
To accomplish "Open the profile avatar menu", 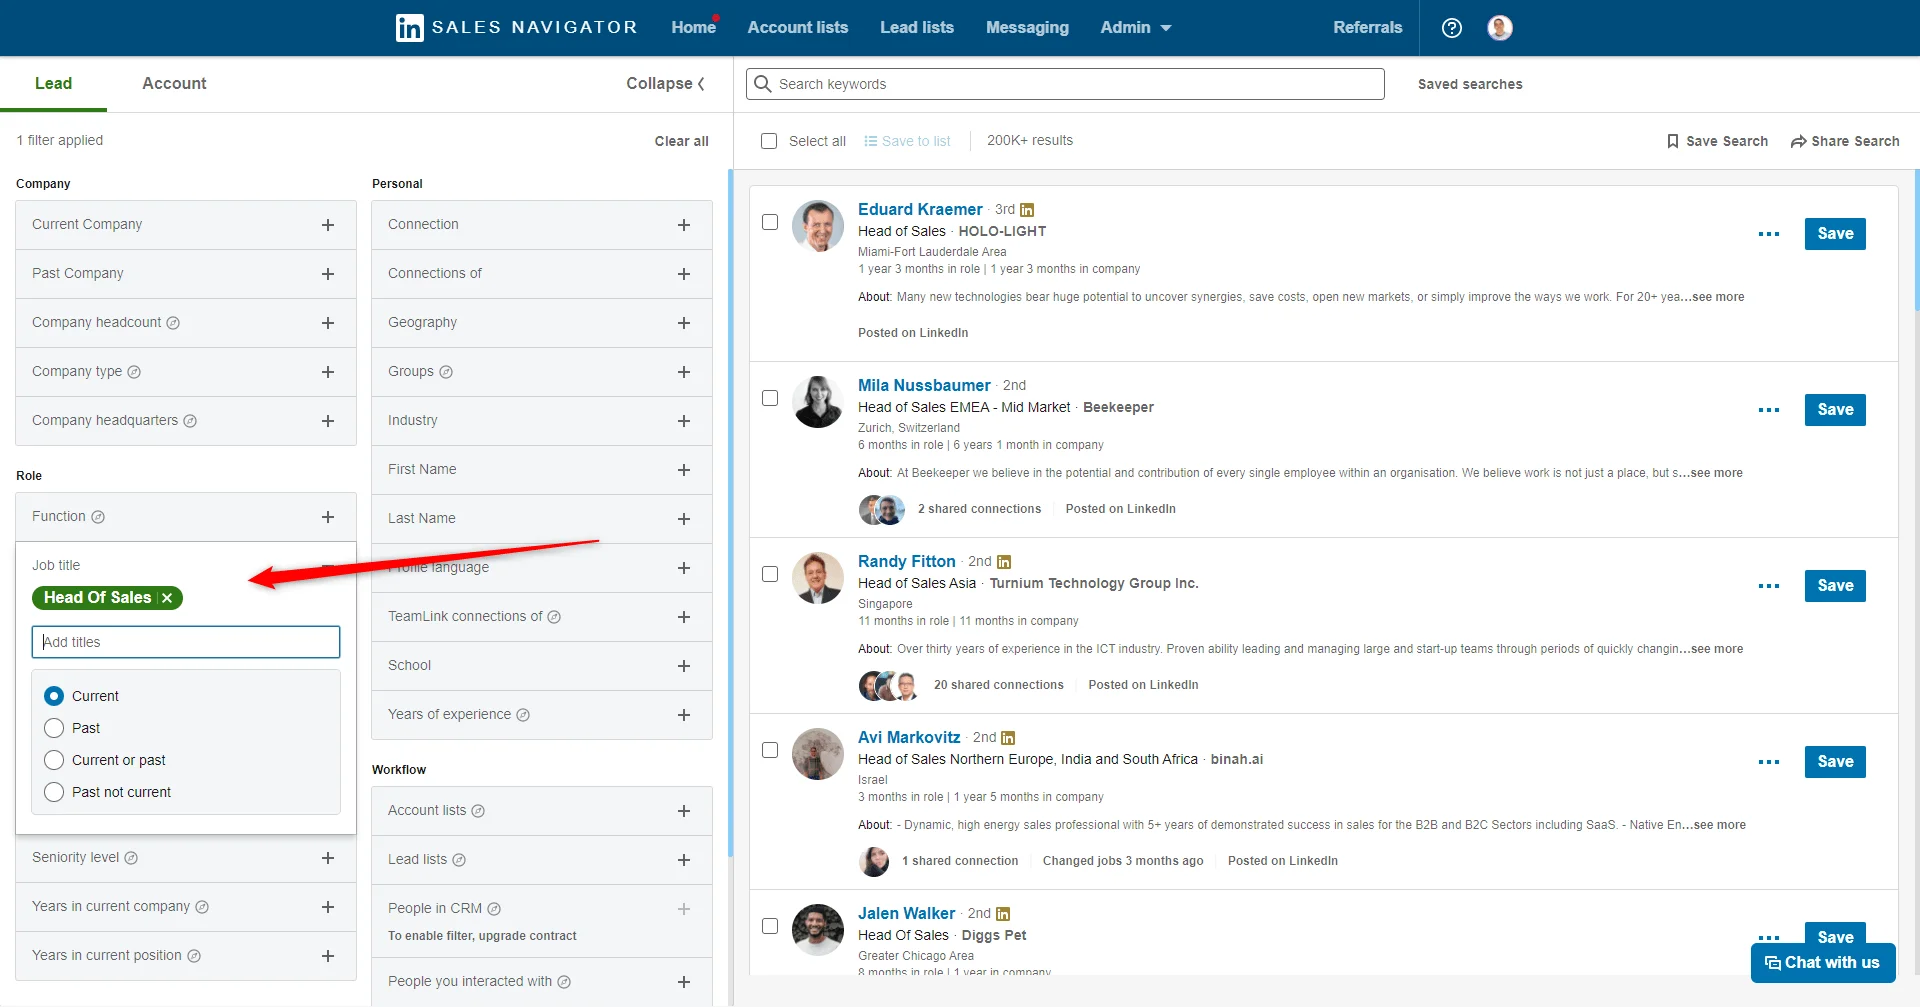I will [1500, 28].
